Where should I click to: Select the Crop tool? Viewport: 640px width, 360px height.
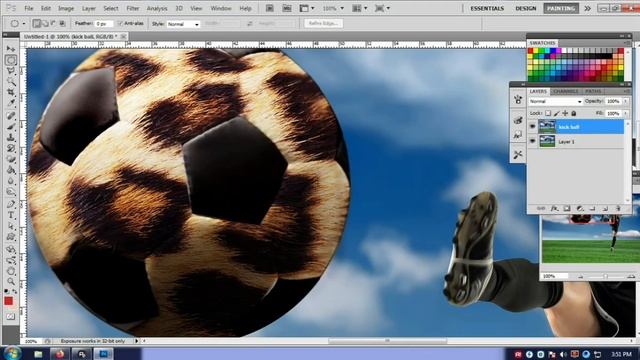click(x=11, y=93)
